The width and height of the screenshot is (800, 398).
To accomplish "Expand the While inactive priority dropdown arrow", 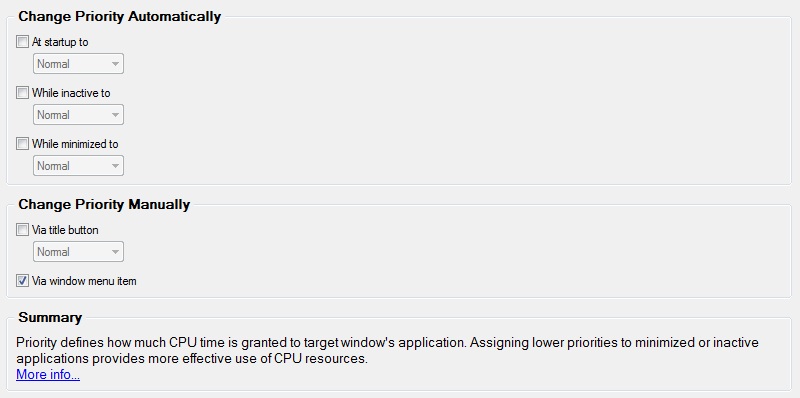I will click(x=115, y=115).
